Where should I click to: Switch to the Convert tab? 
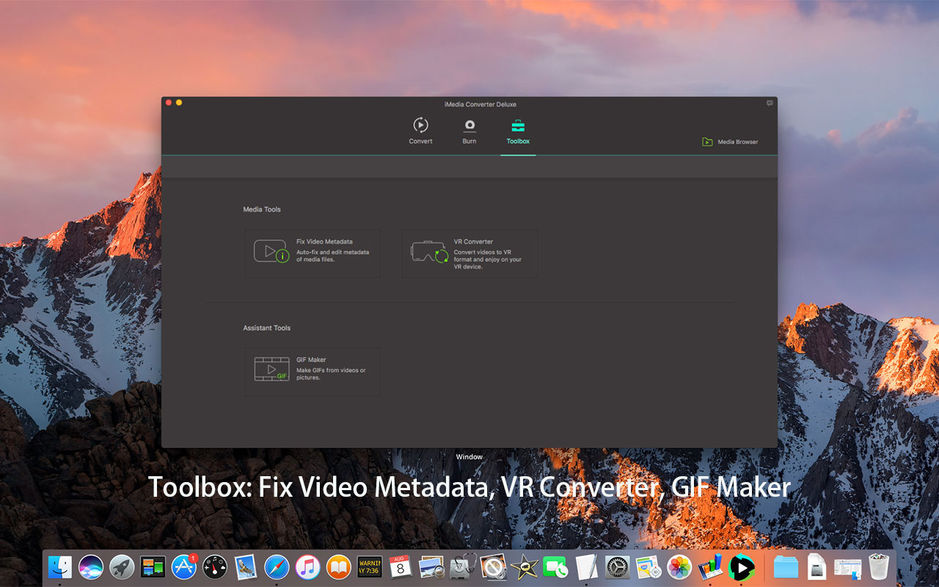coord(420,133)
